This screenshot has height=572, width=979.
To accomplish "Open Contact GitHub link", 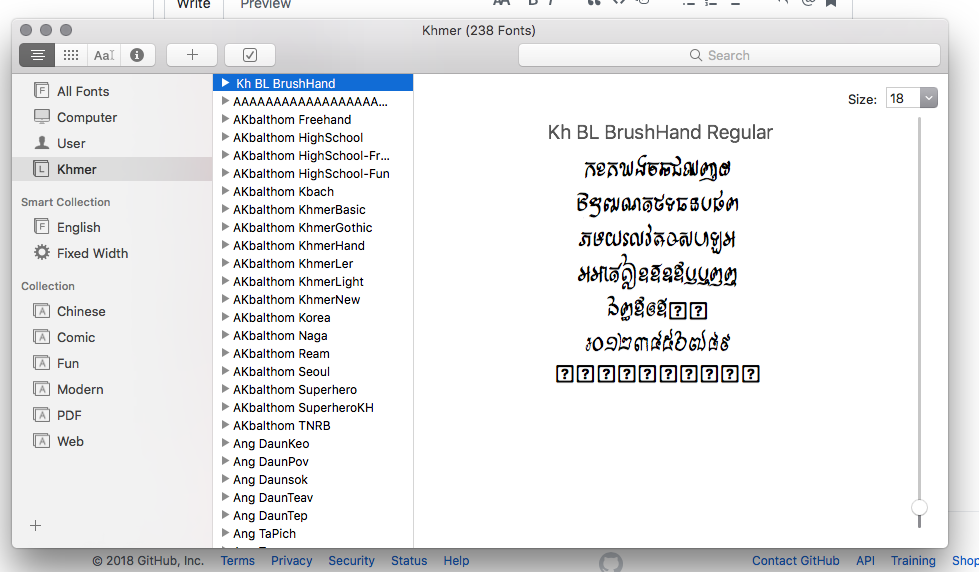I will (x=795, y=561).
